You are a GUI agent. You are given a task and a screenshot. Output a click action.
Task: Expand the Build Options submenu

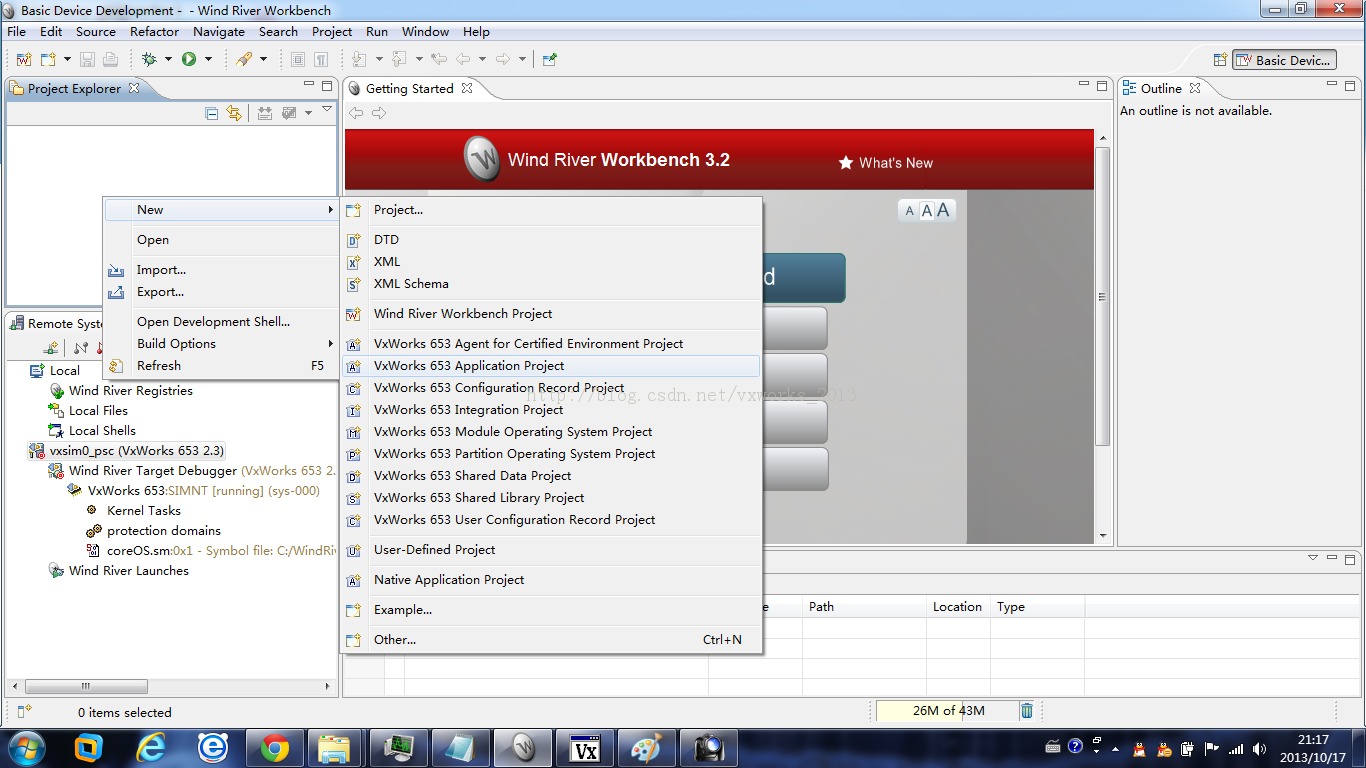pos(221,343)
